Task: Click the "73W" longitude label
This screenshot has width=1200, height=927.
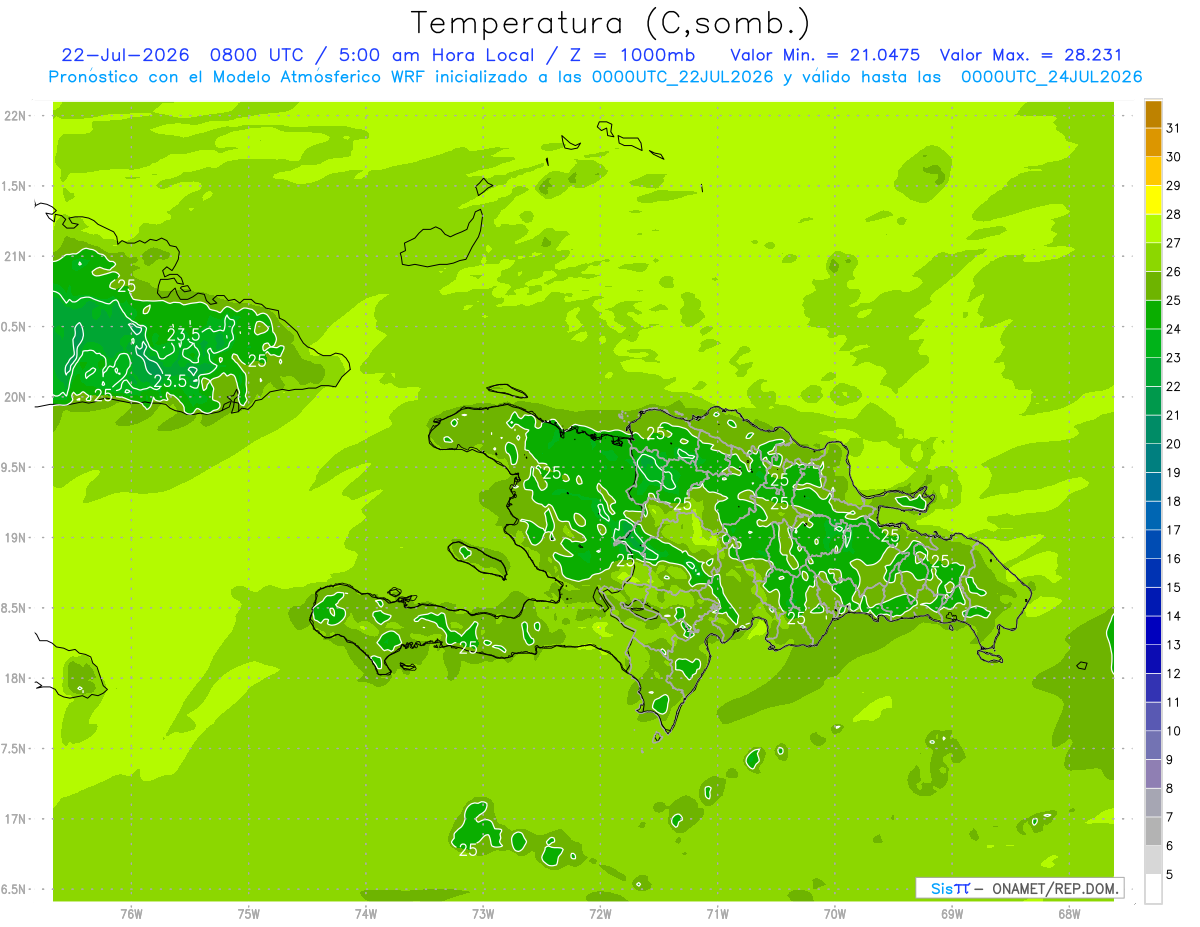Action: click(483, 914)
